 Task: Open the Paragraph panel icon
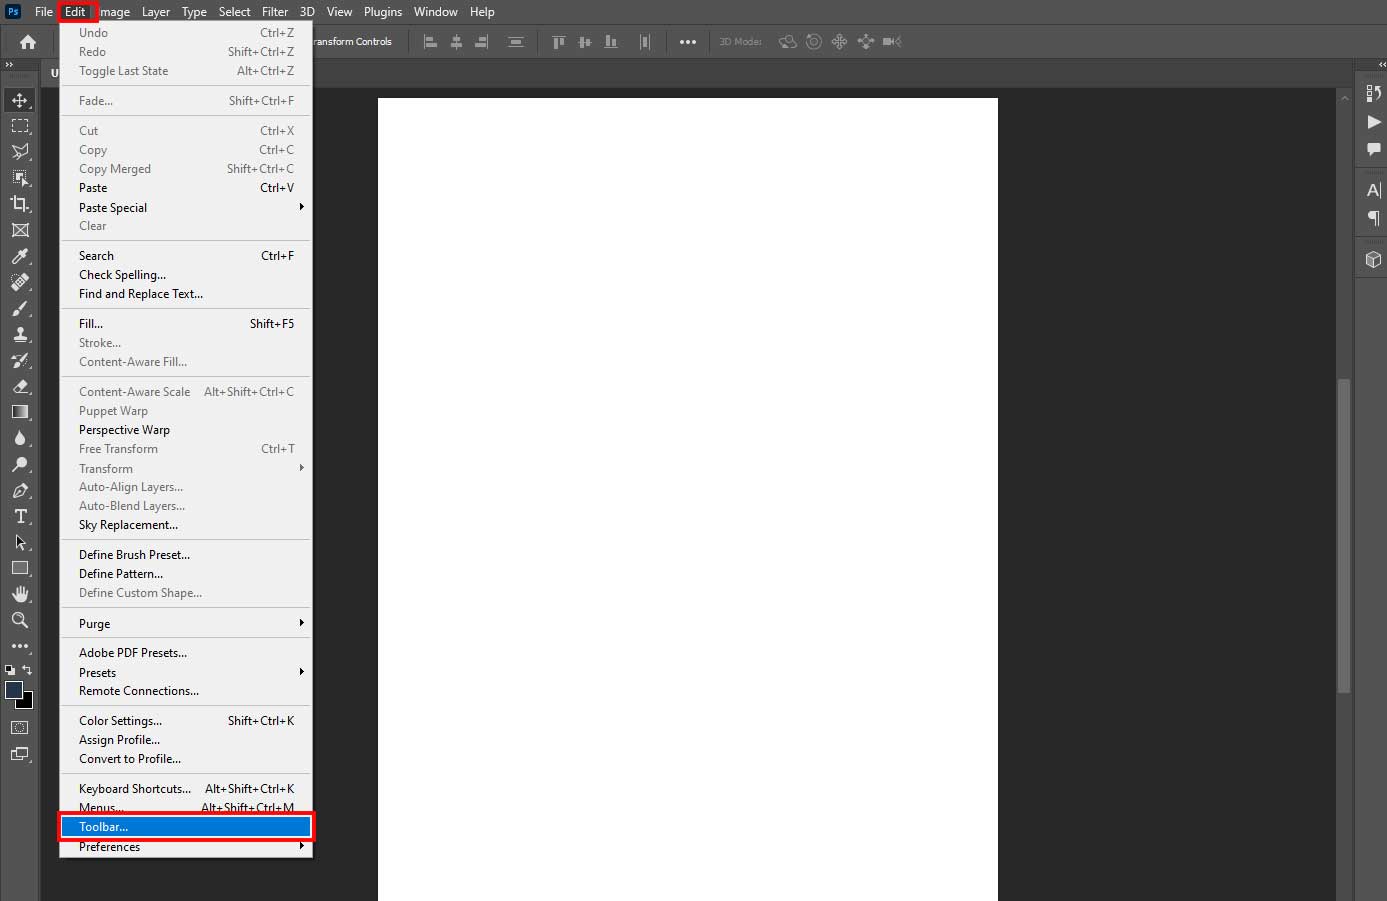point(1373,217)
